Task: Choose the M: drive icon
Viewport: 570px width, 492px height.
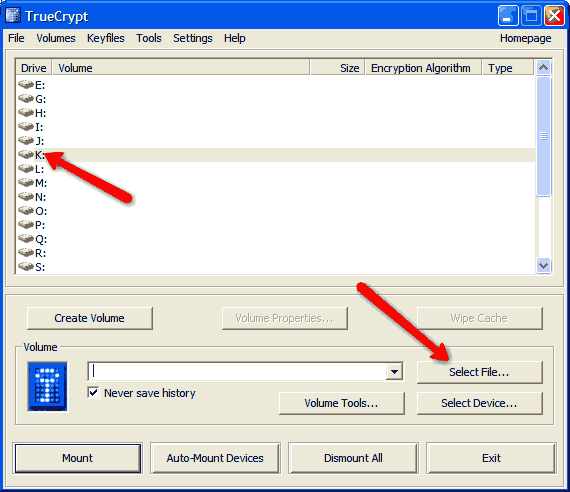Action: click(x=26, y=183)
